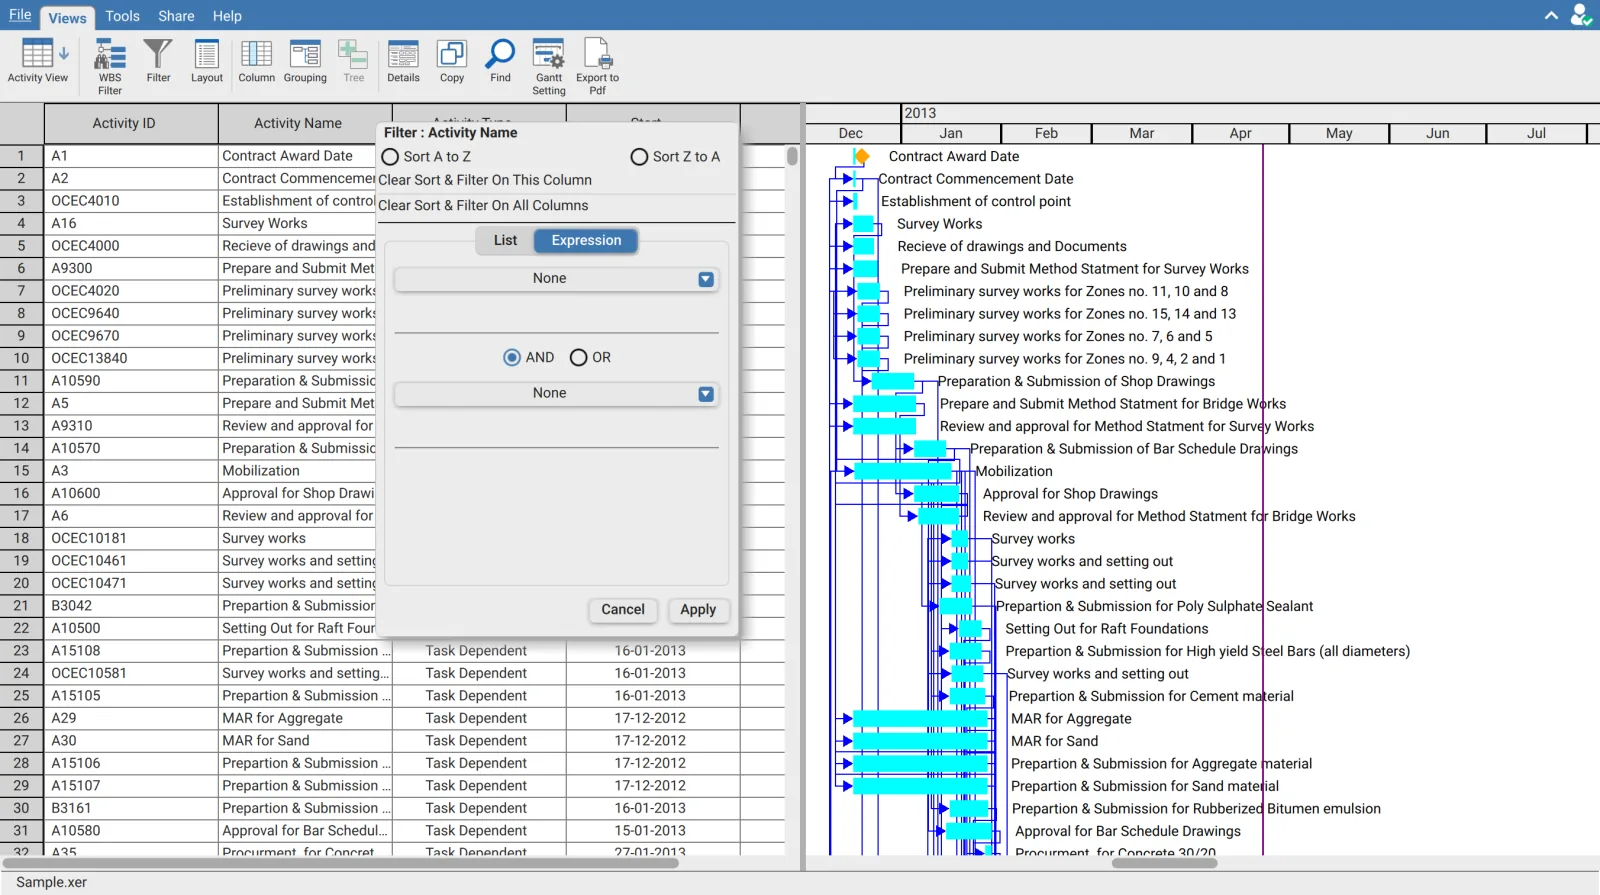This screenshot has width=1600, height=895.
Task: Open the WBS Filter tool
Action: (110, 66)
